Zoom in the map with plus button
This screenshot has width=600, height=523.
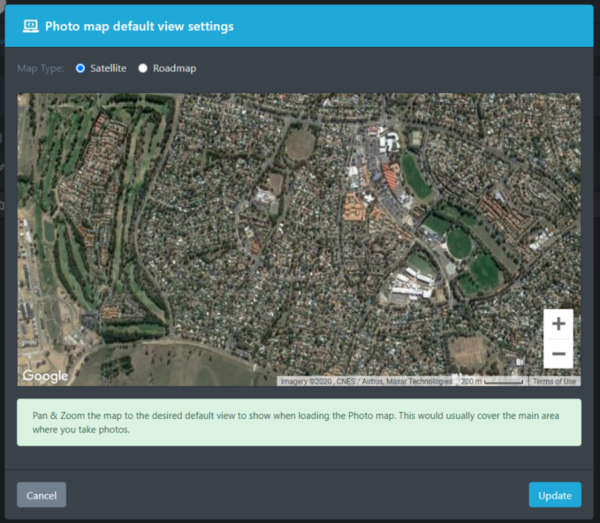click(x=558, y=324)
